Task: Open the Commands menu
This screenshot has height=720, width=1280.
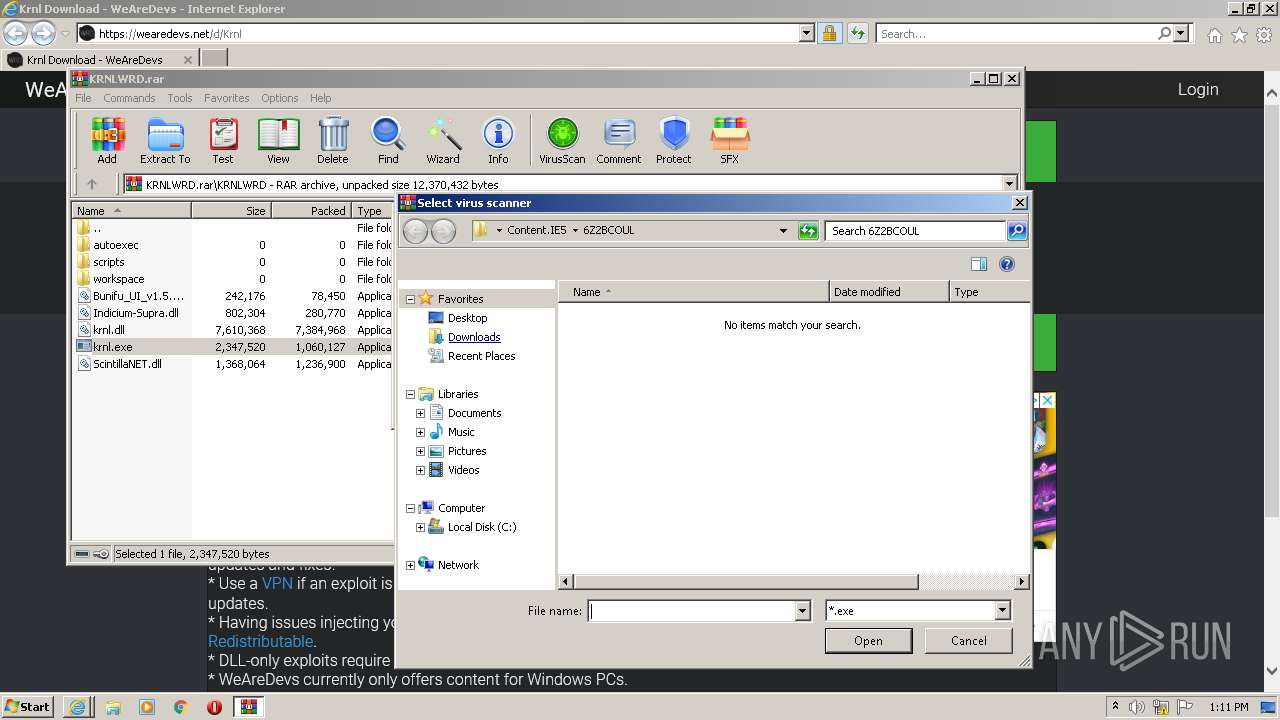Action: 129,98
